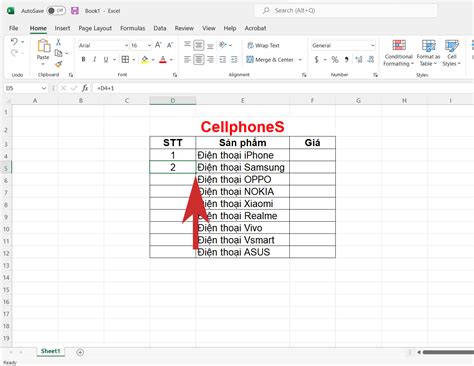Click the formula bar showing =D4+1
This screenshot has width=474, height=366.
tap(283, 88)
